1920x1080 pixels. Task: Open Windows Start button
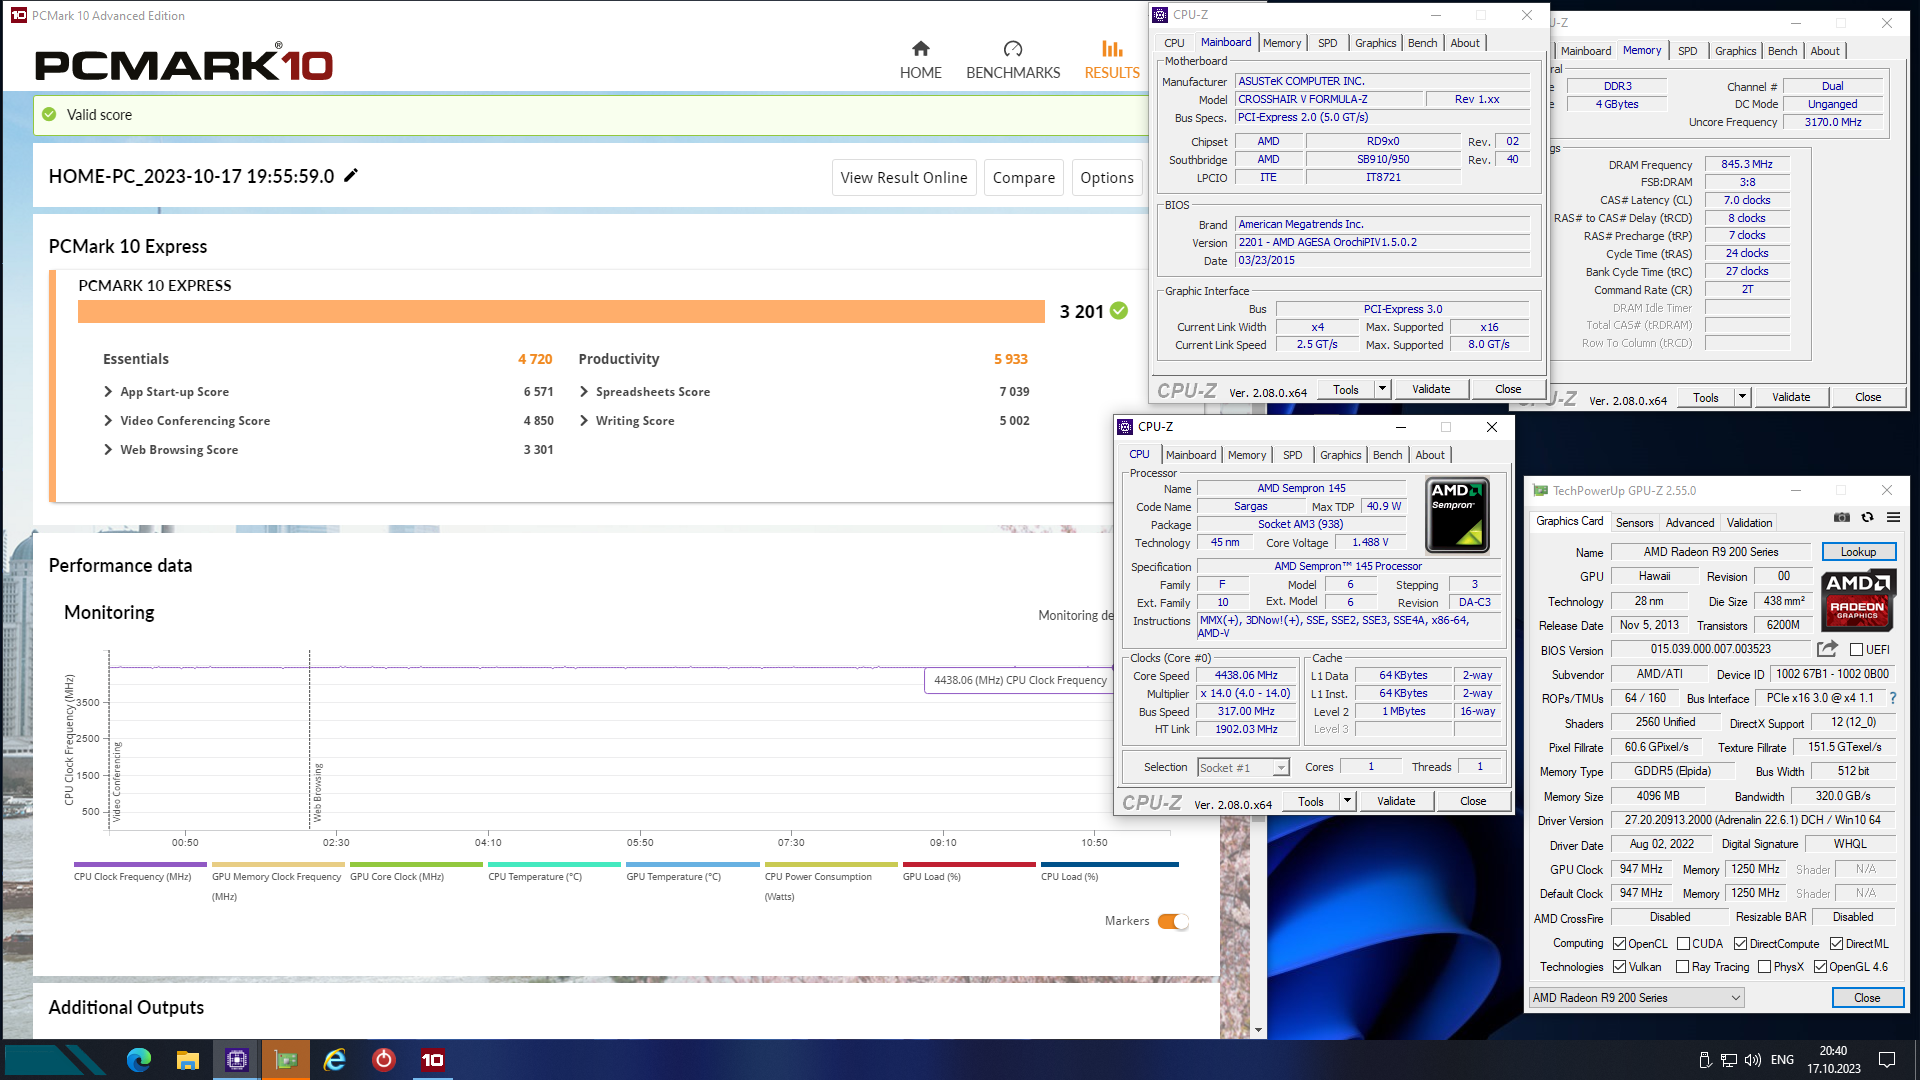click(56, 1060)
